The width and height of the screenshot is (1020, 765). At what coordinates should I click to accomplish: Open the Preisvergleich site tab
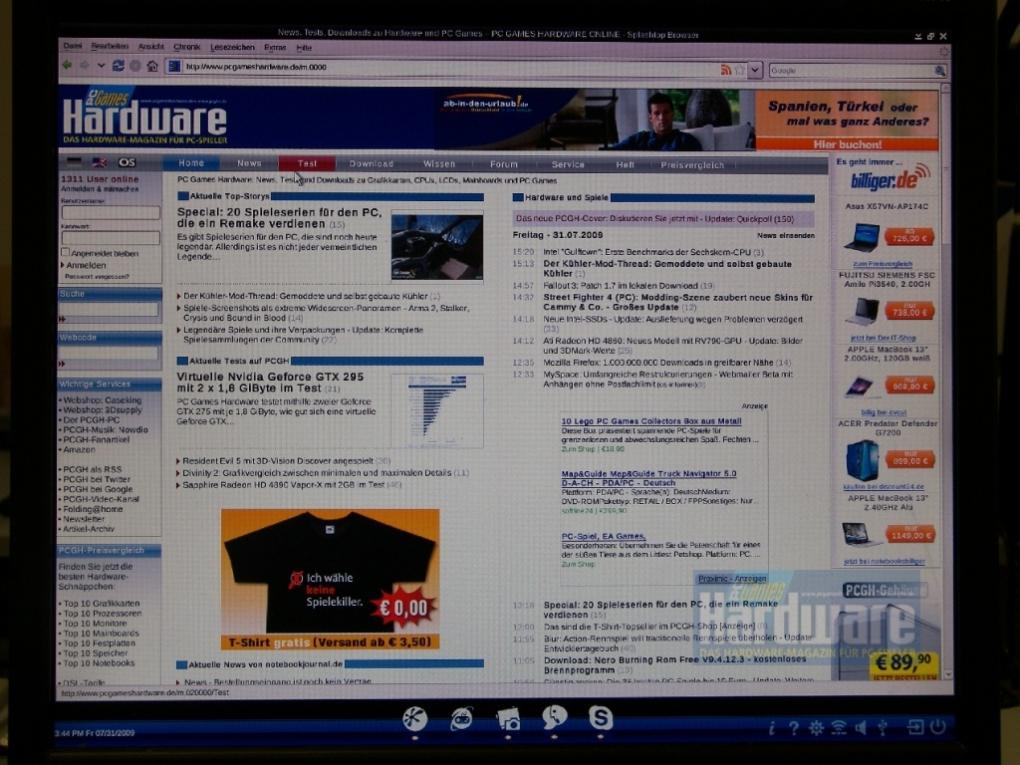coord(692,165)
